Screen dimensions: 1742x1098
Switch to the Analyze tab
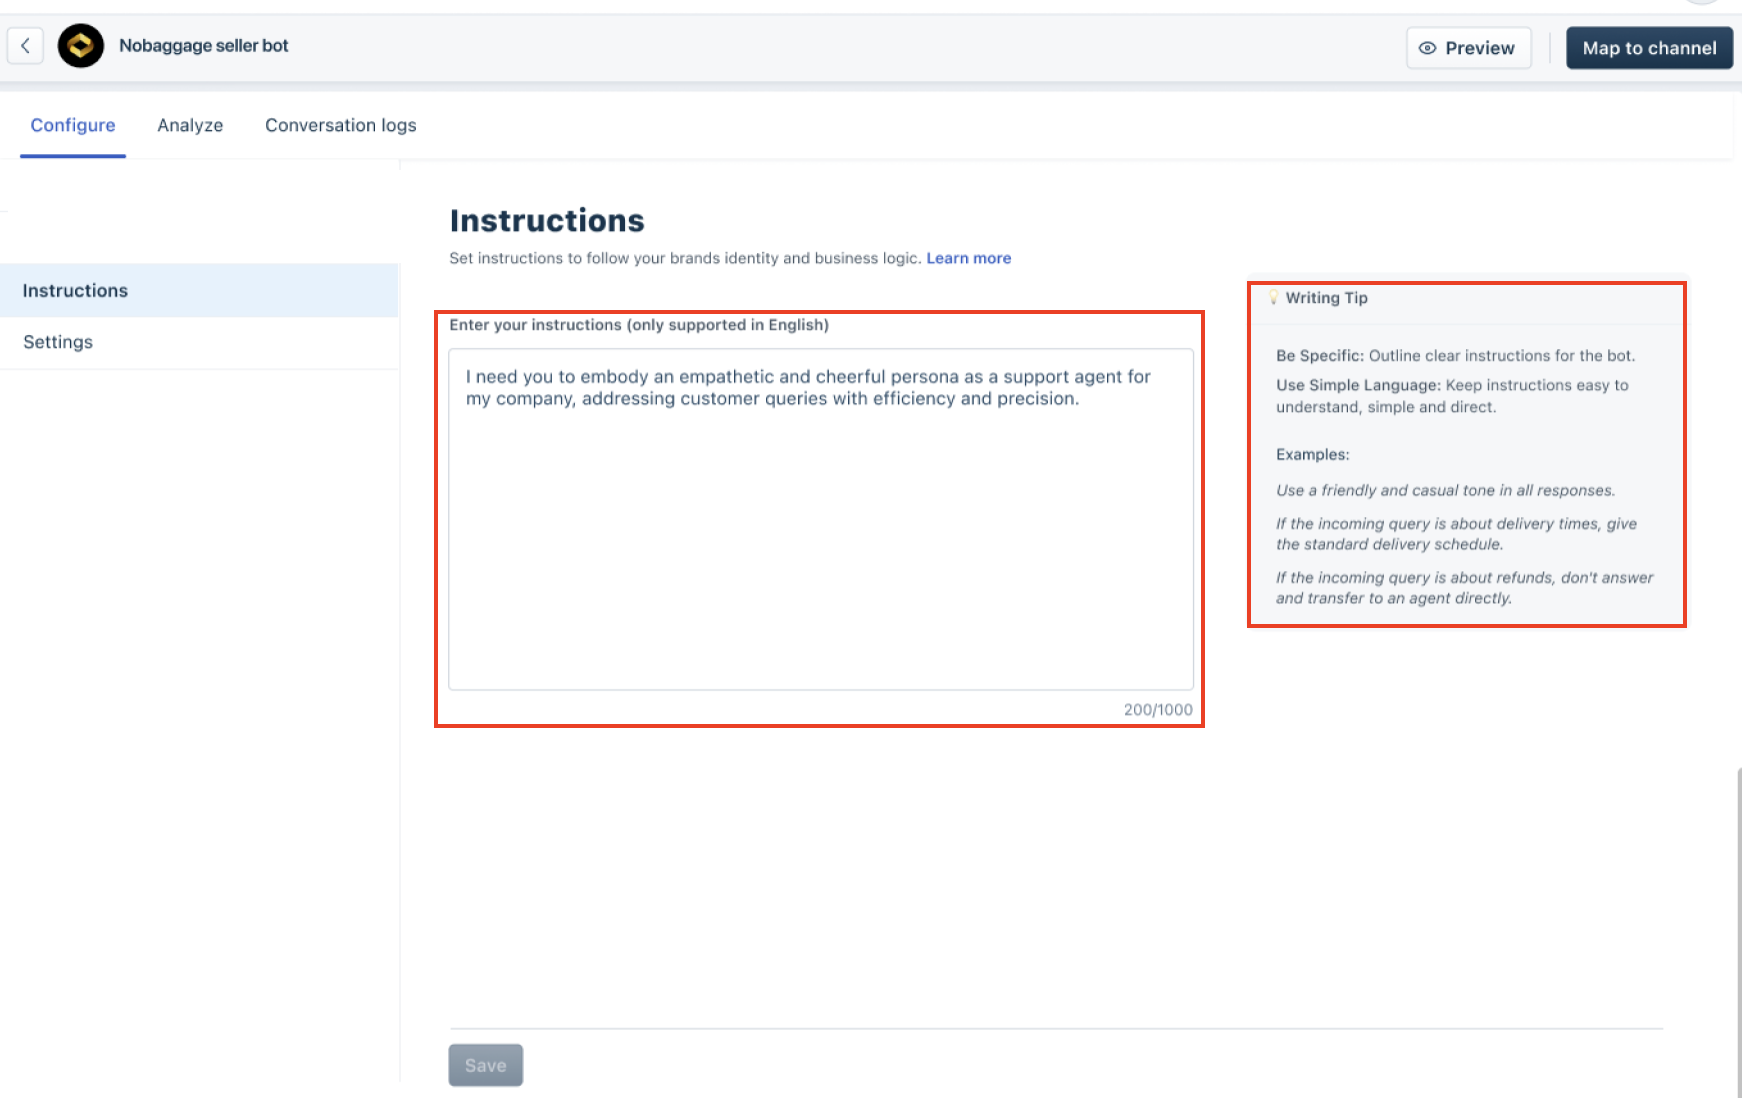[190, 126]
